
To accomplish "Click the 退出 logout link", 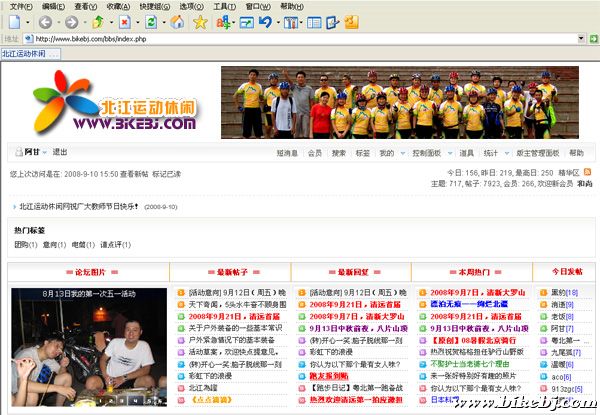I will pos(60,153).
